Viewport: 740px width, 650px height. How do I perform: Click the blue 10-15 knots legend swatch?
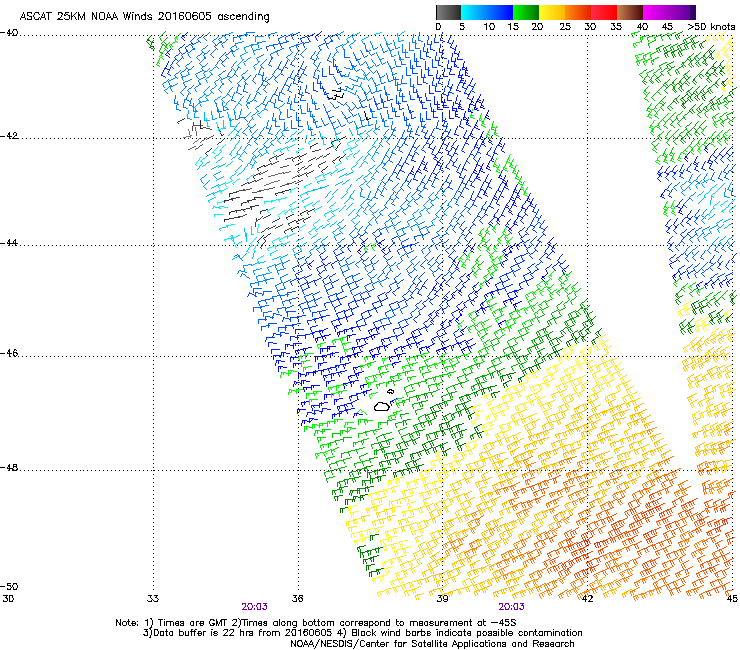[x=500, y=12]
